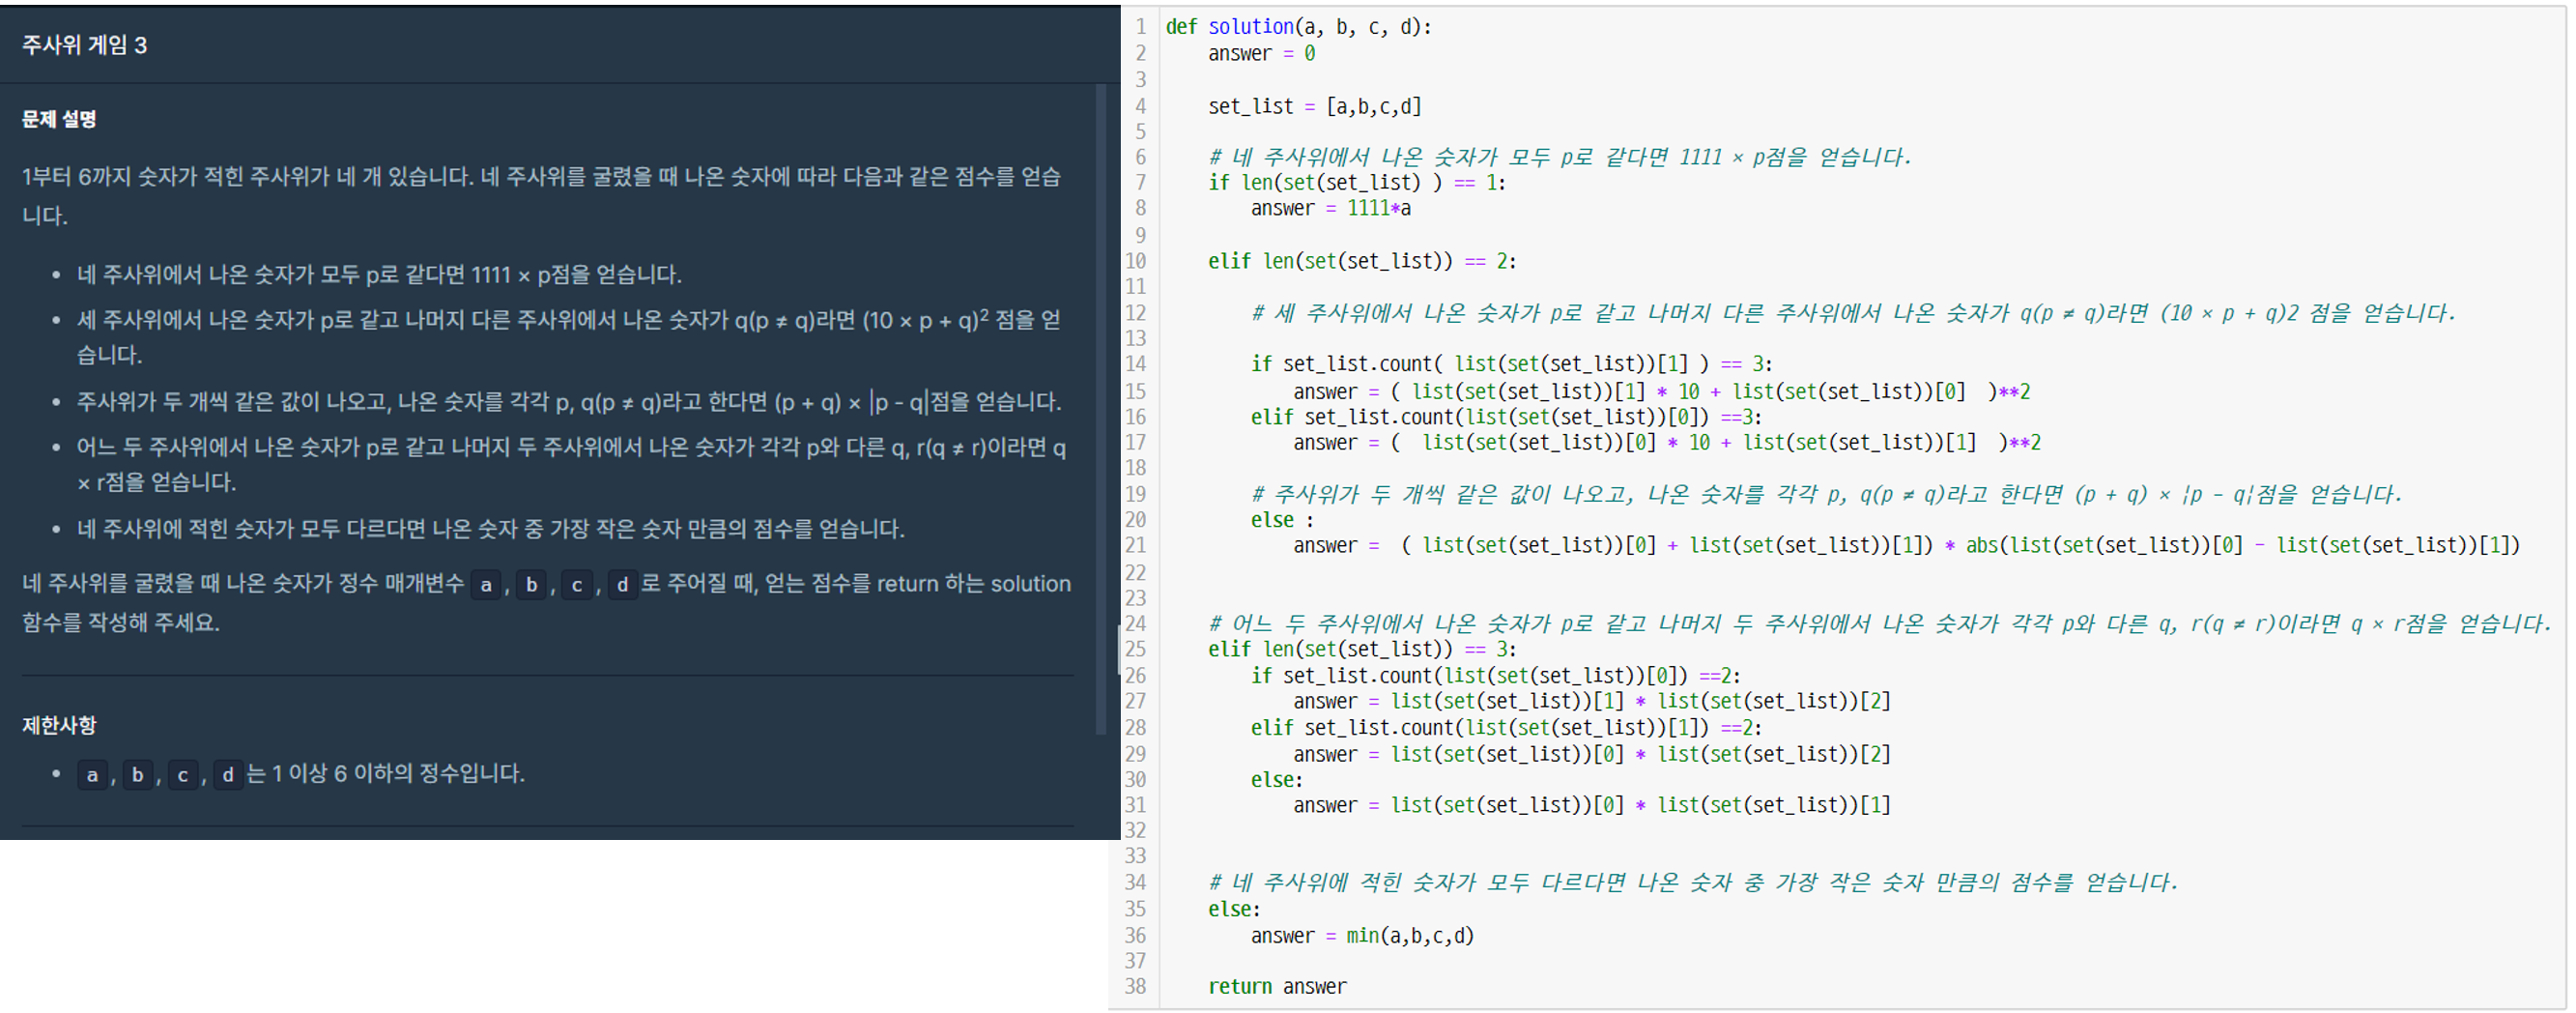This screenshot has width=2576, height=1013.
Task: Click the 'set_list = [a,b,c,d]' code line
Action: coord(1314,106)
